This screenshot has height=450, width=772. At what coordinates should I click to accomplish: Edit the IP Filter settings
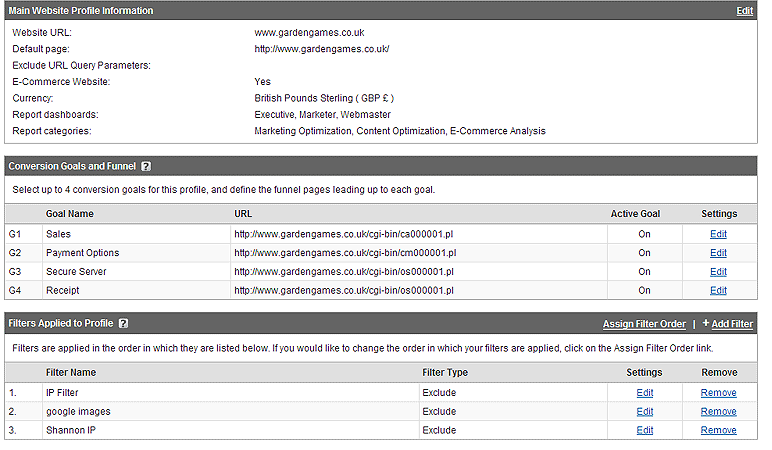pyautogui.click(x=644, y=393)
